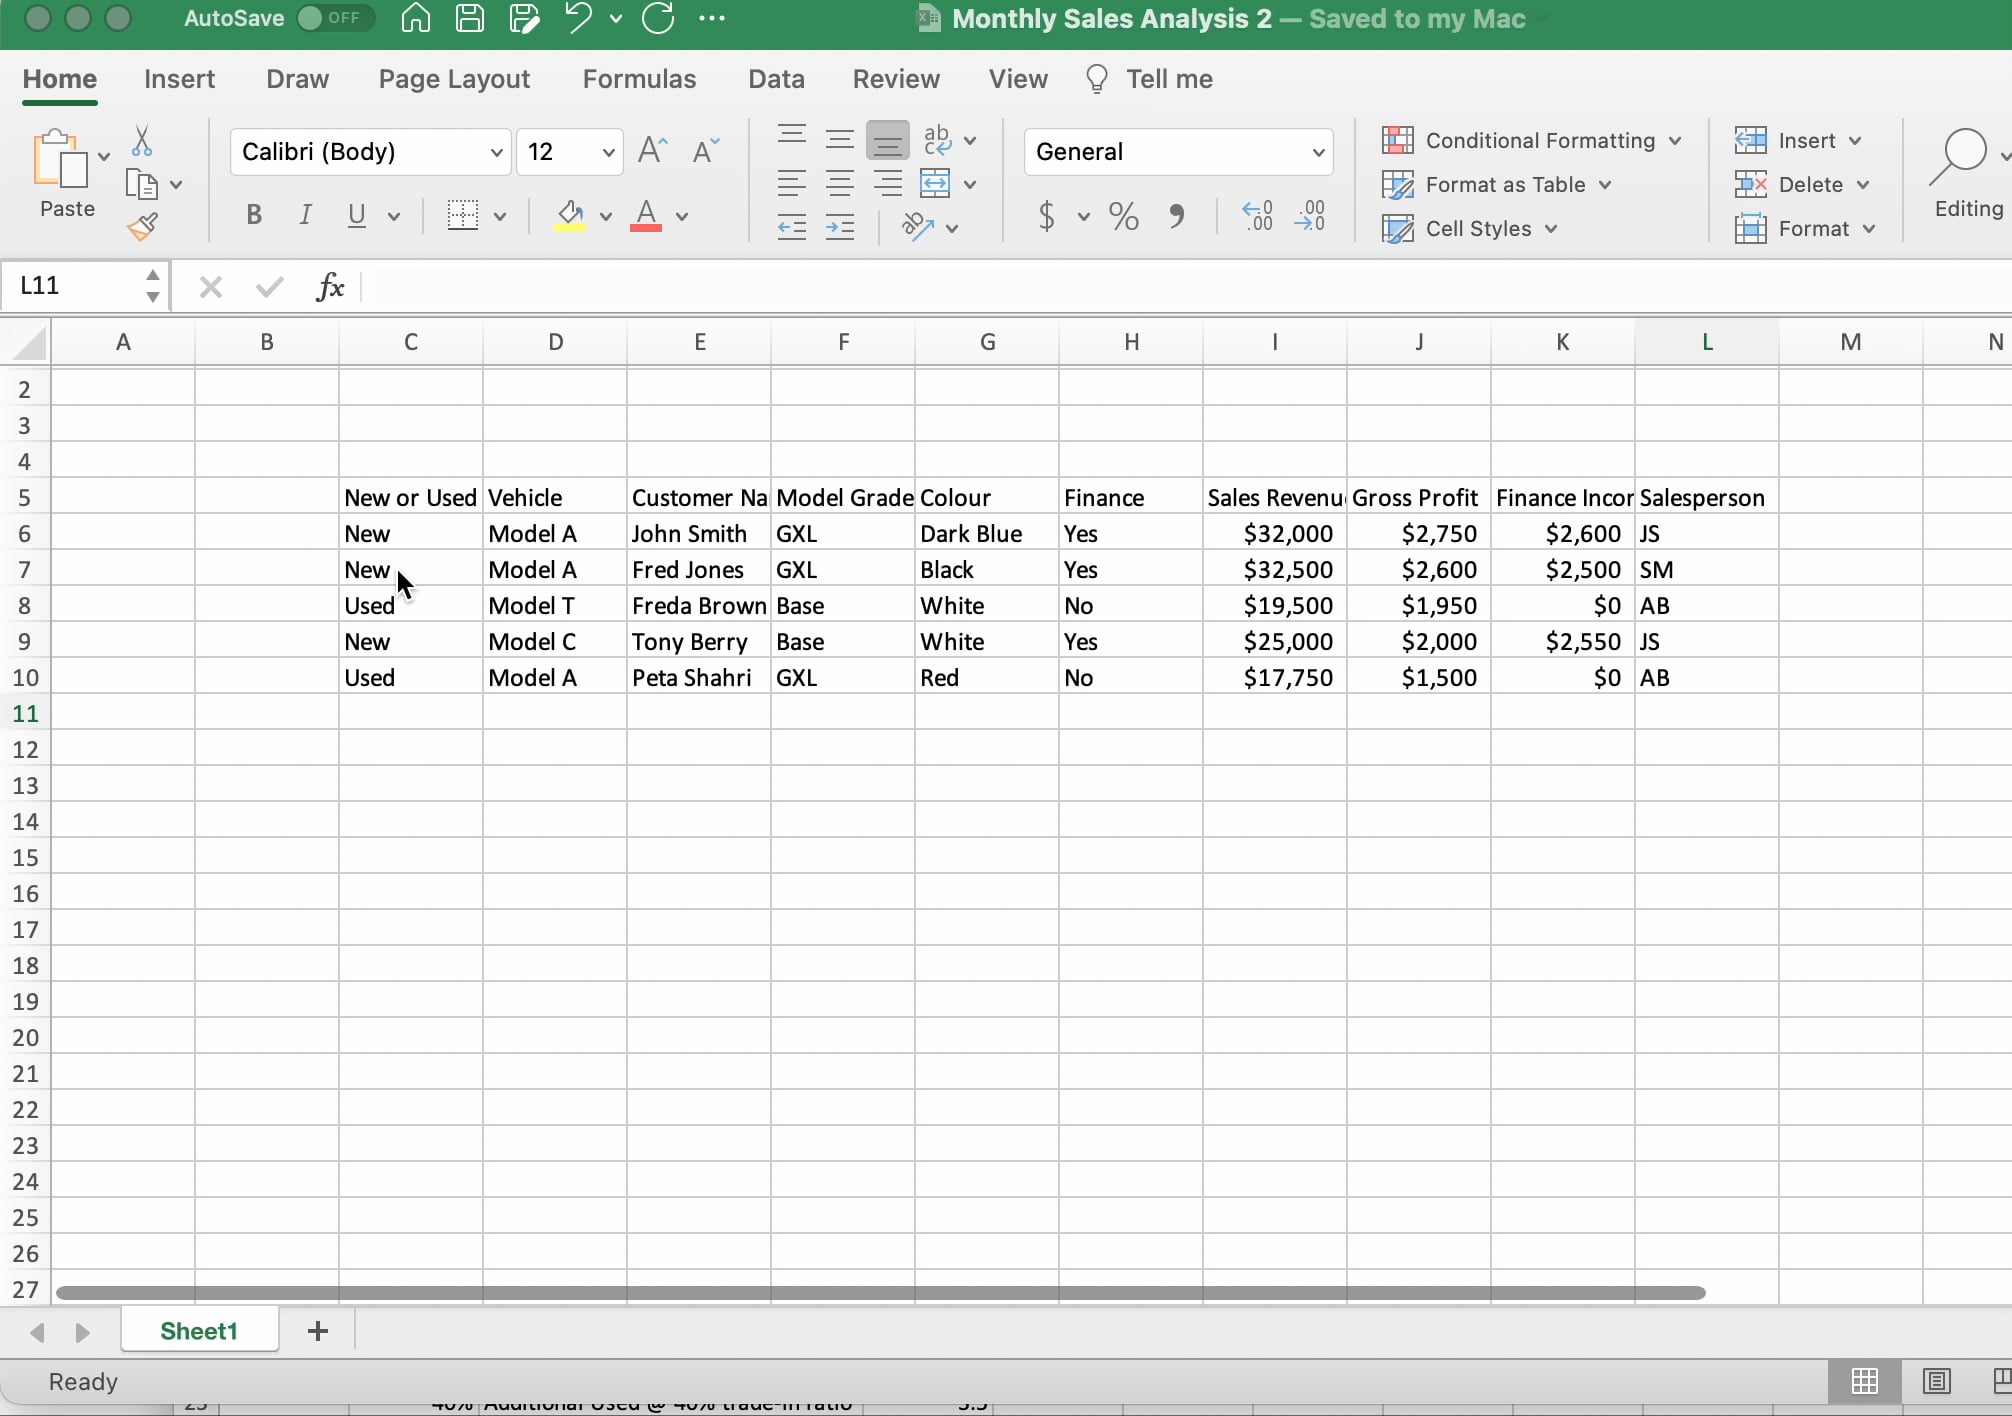Image resolution: width=2012 pixels, height=1416 pixels.
Task: Open the Page Layout ribbon tab
Action: click(453, 79)
